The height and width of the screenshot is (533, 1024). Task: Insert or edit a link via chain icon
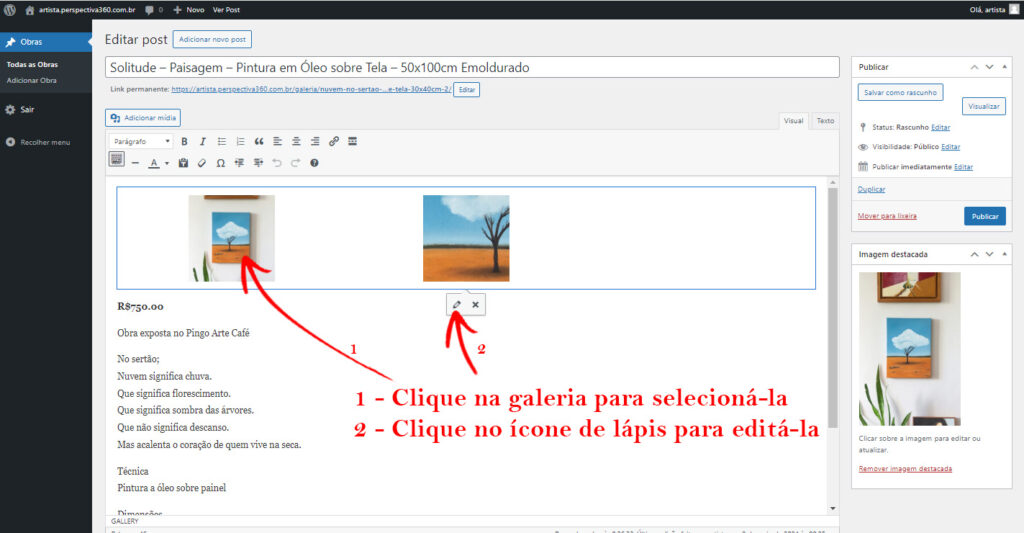click(x=334, y=141)
